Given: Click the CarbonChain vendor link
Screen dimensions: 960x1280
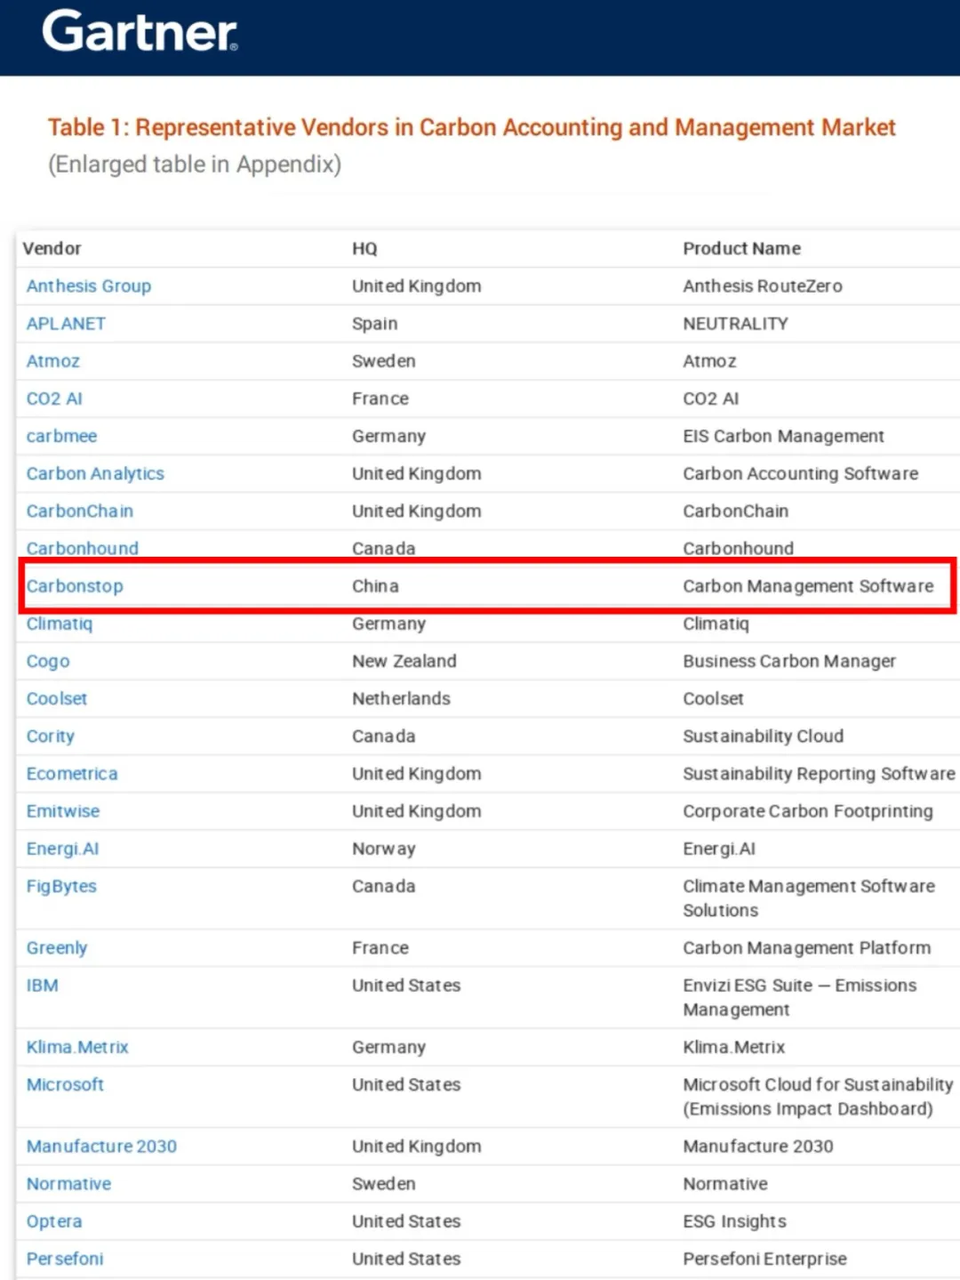Looking at the screenshot, I should [79, 511].
